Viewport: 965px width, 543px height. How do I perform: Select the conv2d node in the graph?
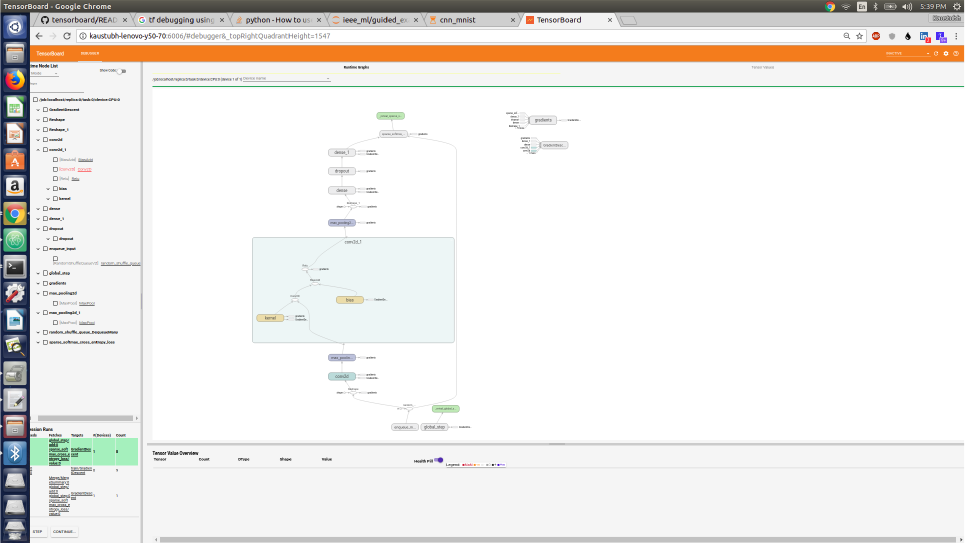click(342, 376)
